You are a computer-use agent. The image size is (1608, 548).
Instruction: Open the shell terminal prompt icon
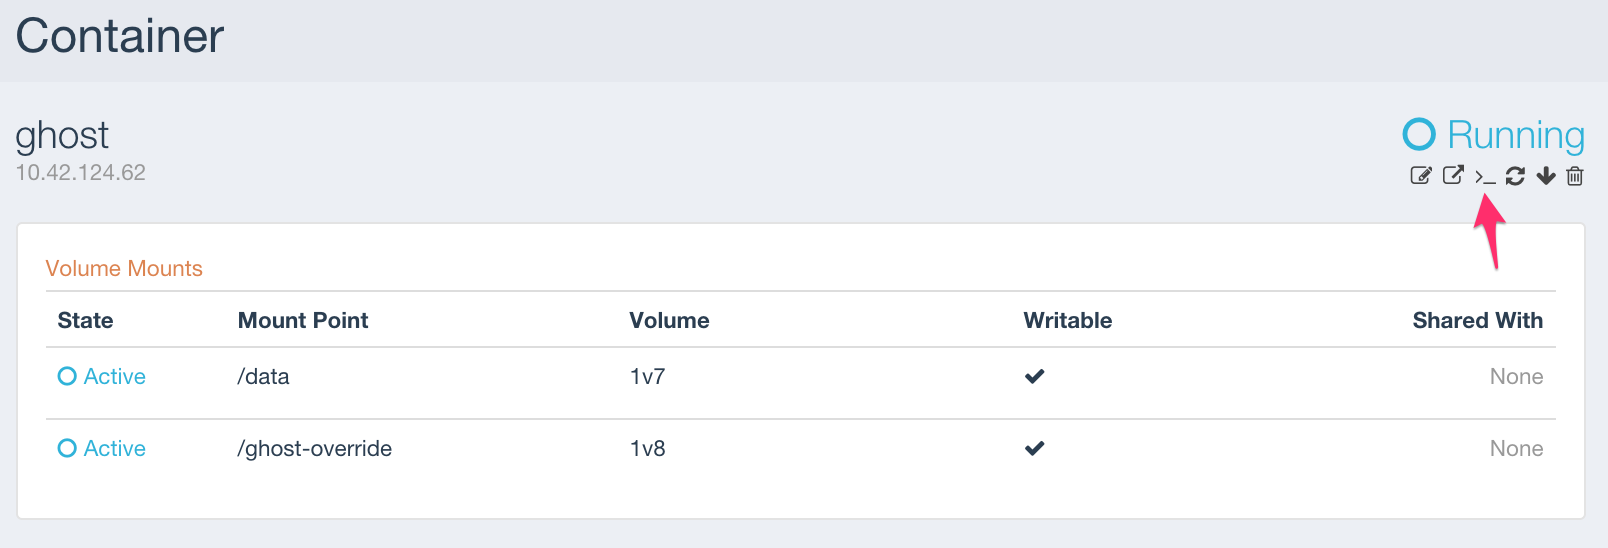1485,177
